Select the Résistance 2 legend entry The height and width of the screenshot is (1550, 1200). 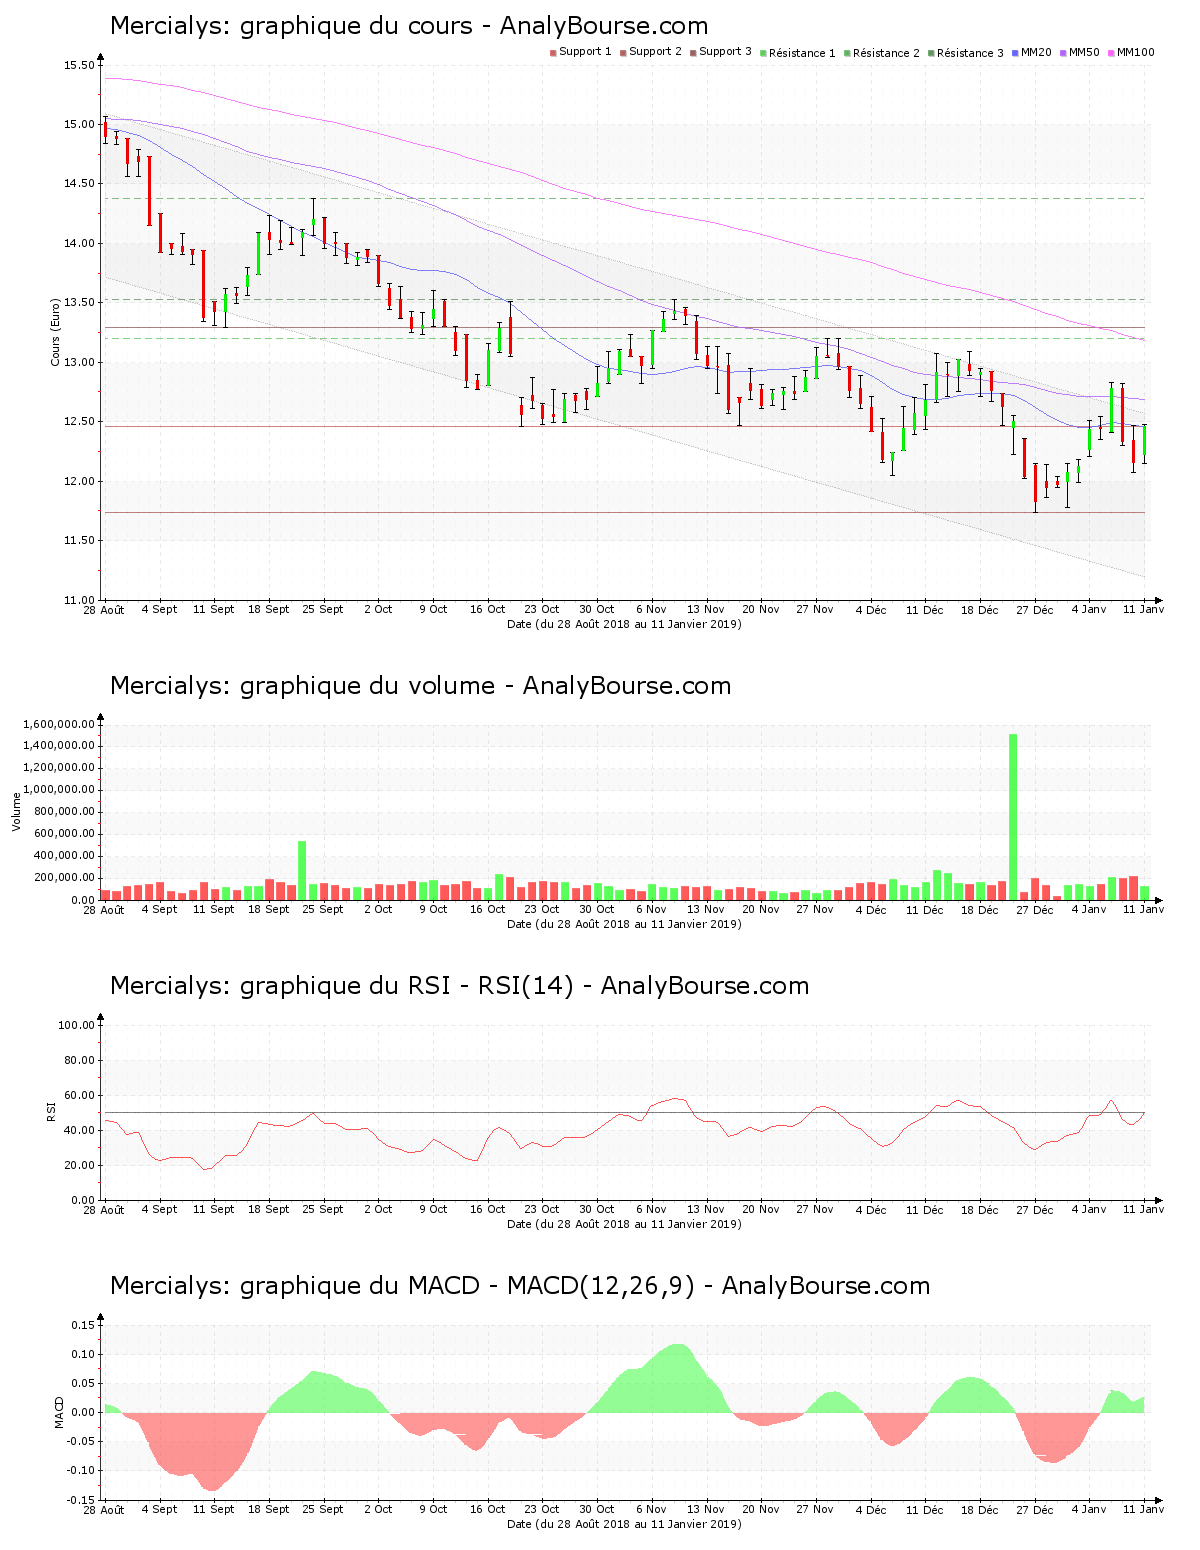881,53
